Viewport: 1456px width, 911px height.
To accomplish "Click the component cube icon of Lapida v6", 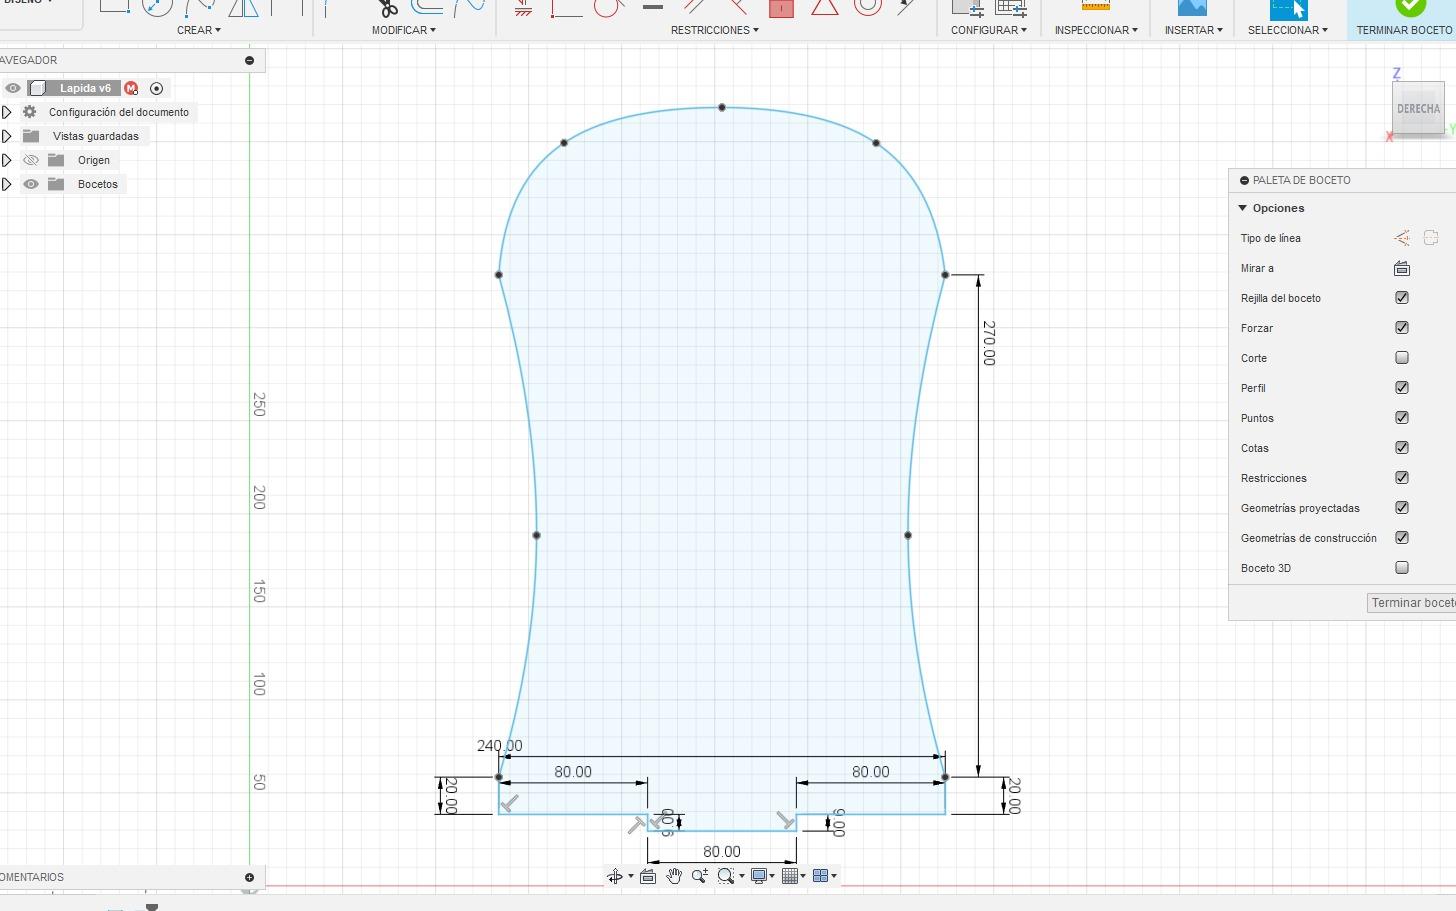I will 38,88.
